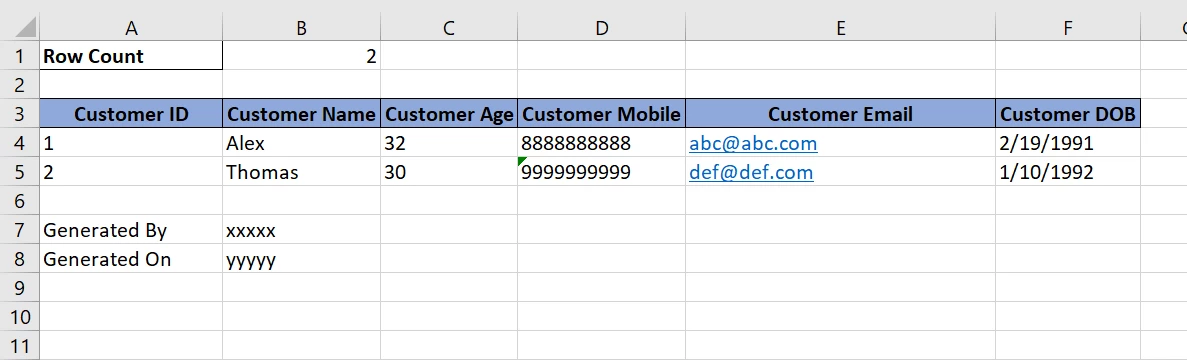
Task: Select mobile number 8888888888 cell
Action: [601, 142]
